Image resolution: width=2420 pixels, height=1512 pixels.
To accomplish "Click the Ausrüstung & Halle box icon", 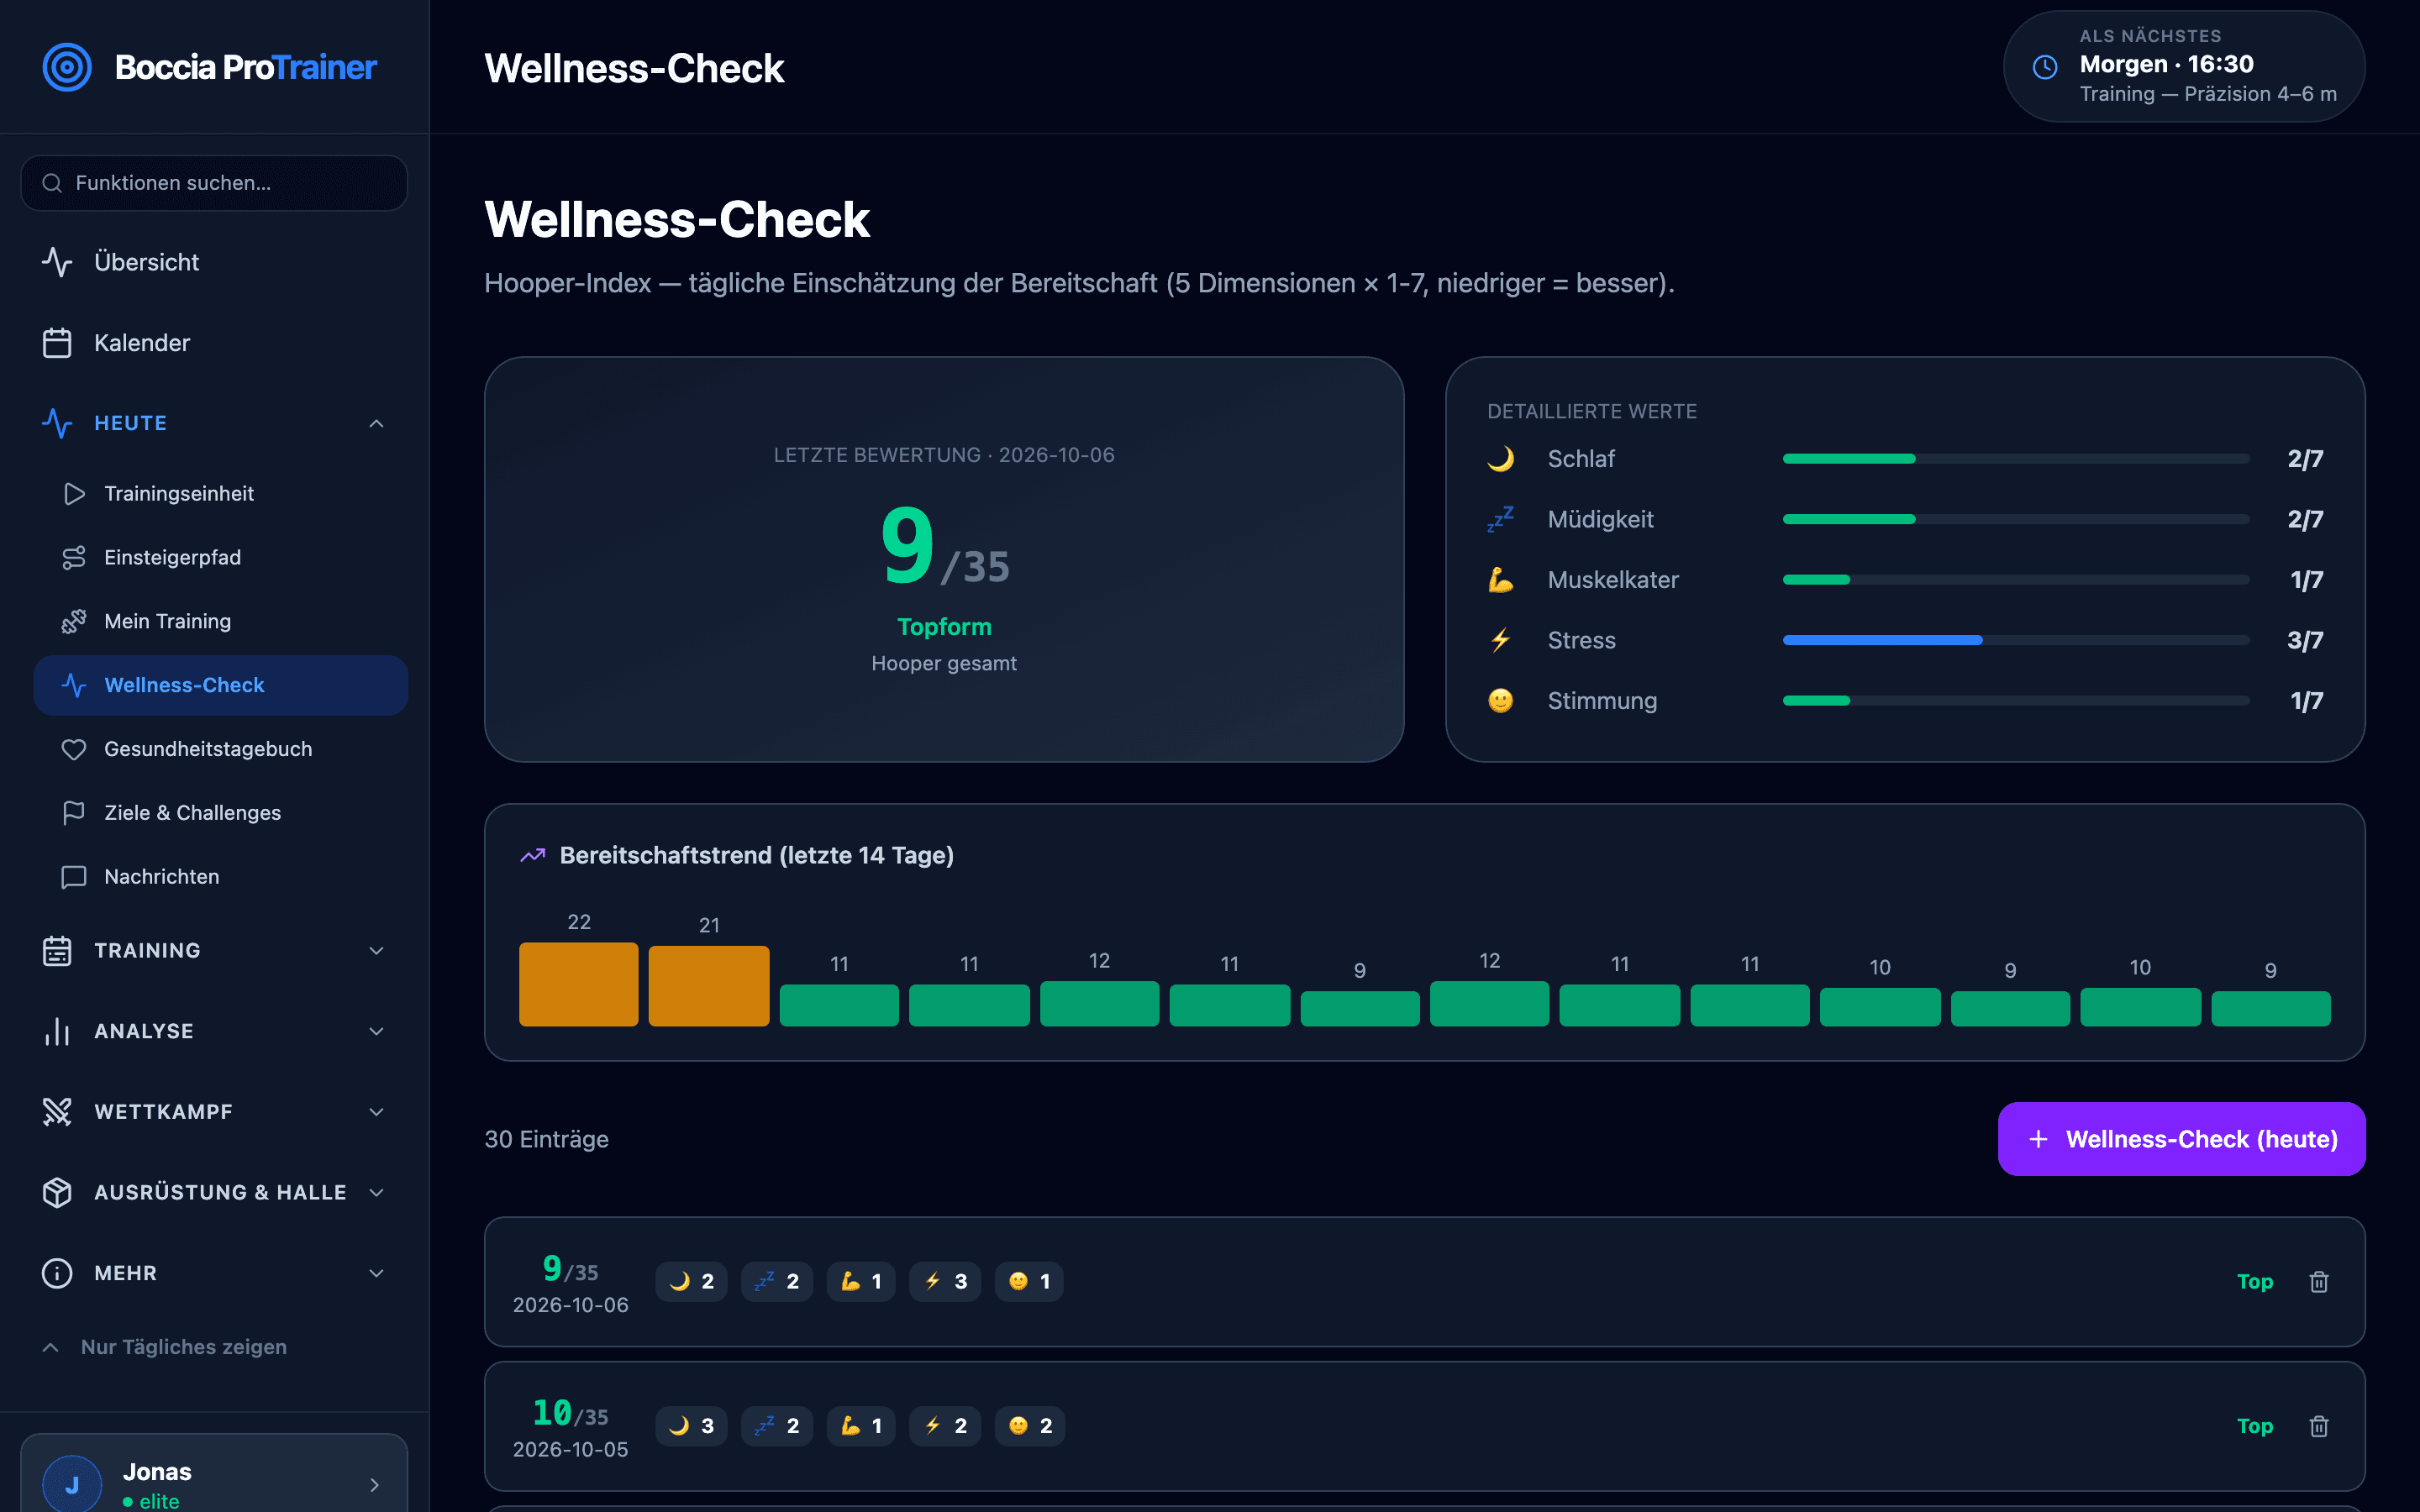I will click(57, 1192).
